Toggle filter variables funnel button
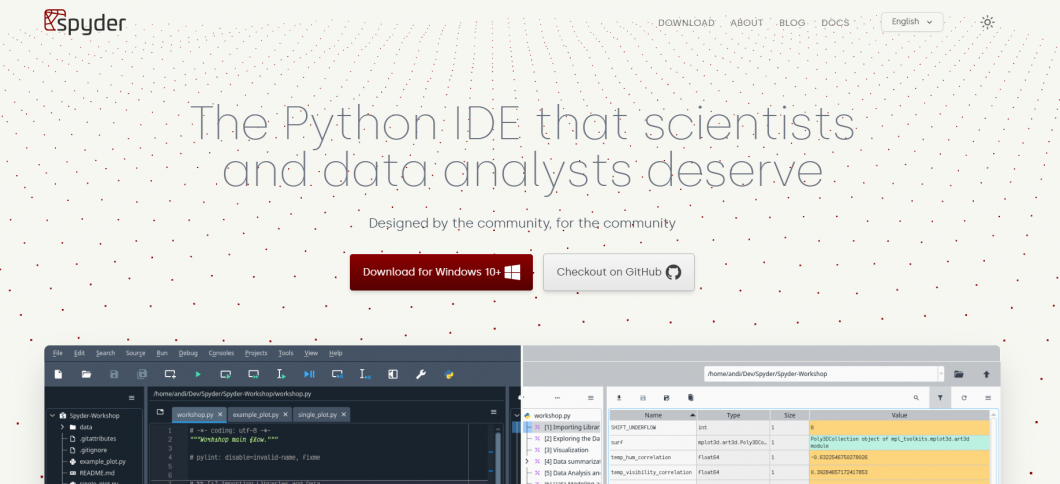This screenshot has height=484, width=1060. 940,398
